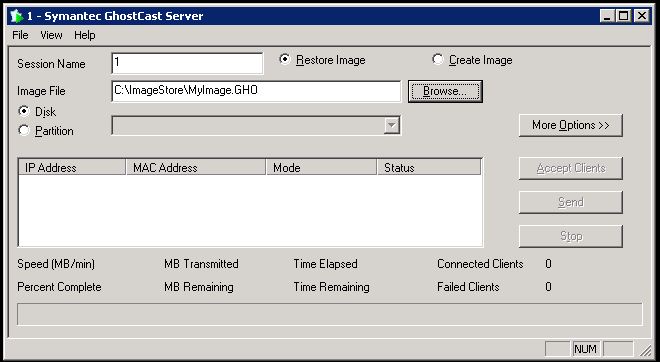The height and width of the screenshot is (362, 660).
Task: Click the MAC Address column header
Action: pyautogui.click(x=196, y=168)
